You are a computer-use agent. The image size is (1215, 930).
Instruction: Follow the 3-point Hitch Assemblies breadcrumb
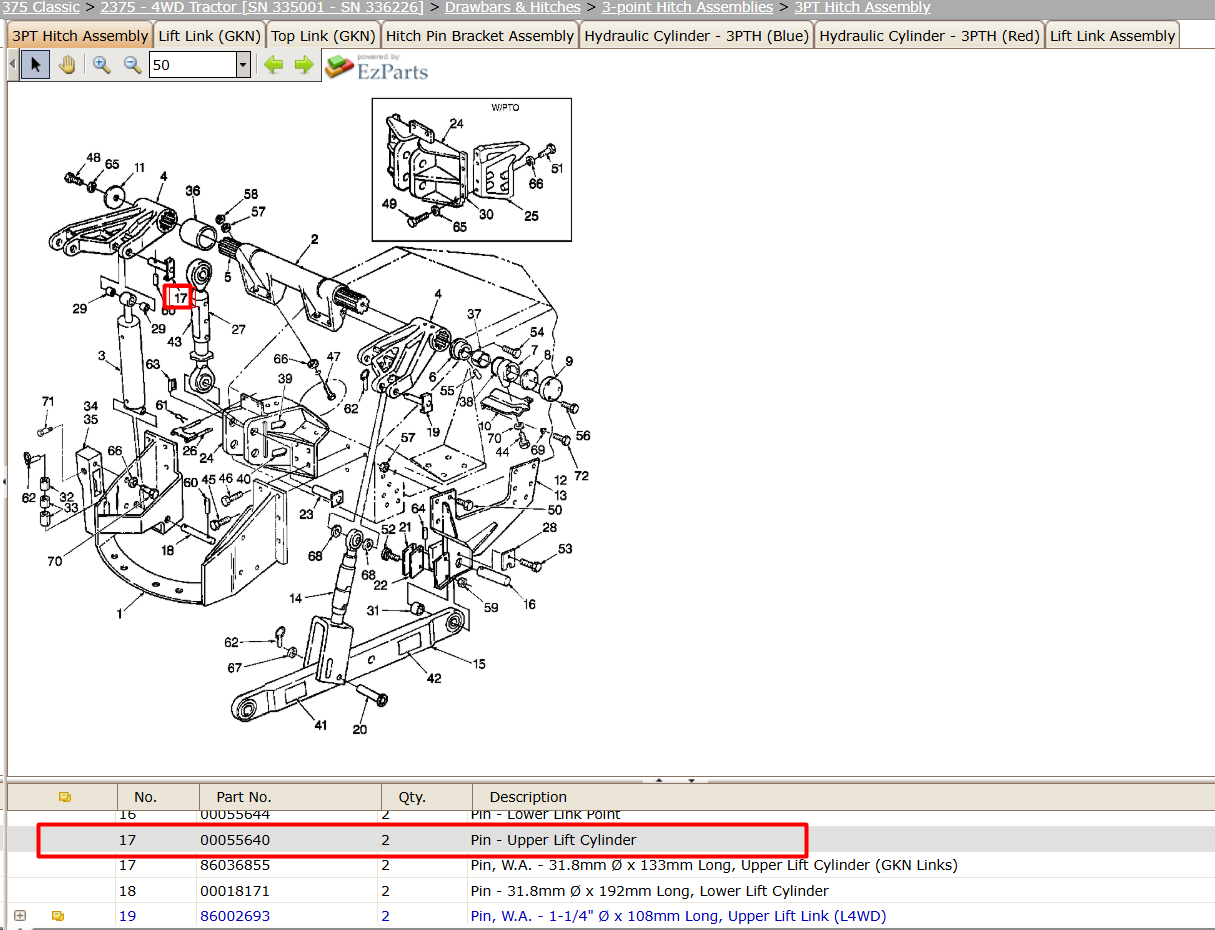pyautogui.click(x=687, y=7)
